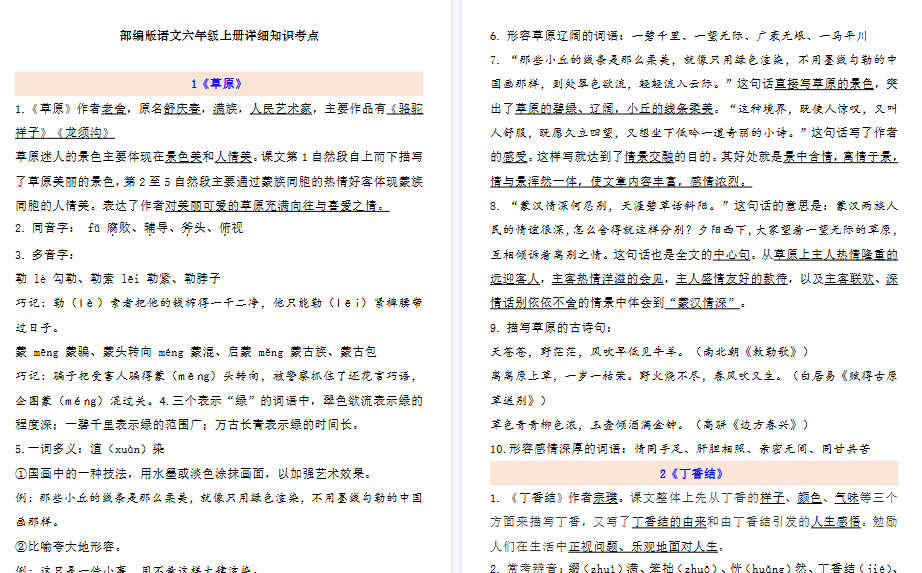Click line 巧记：勒（lè）索者
The height and width of the screenshot is (573, 922).
point(219,315)
